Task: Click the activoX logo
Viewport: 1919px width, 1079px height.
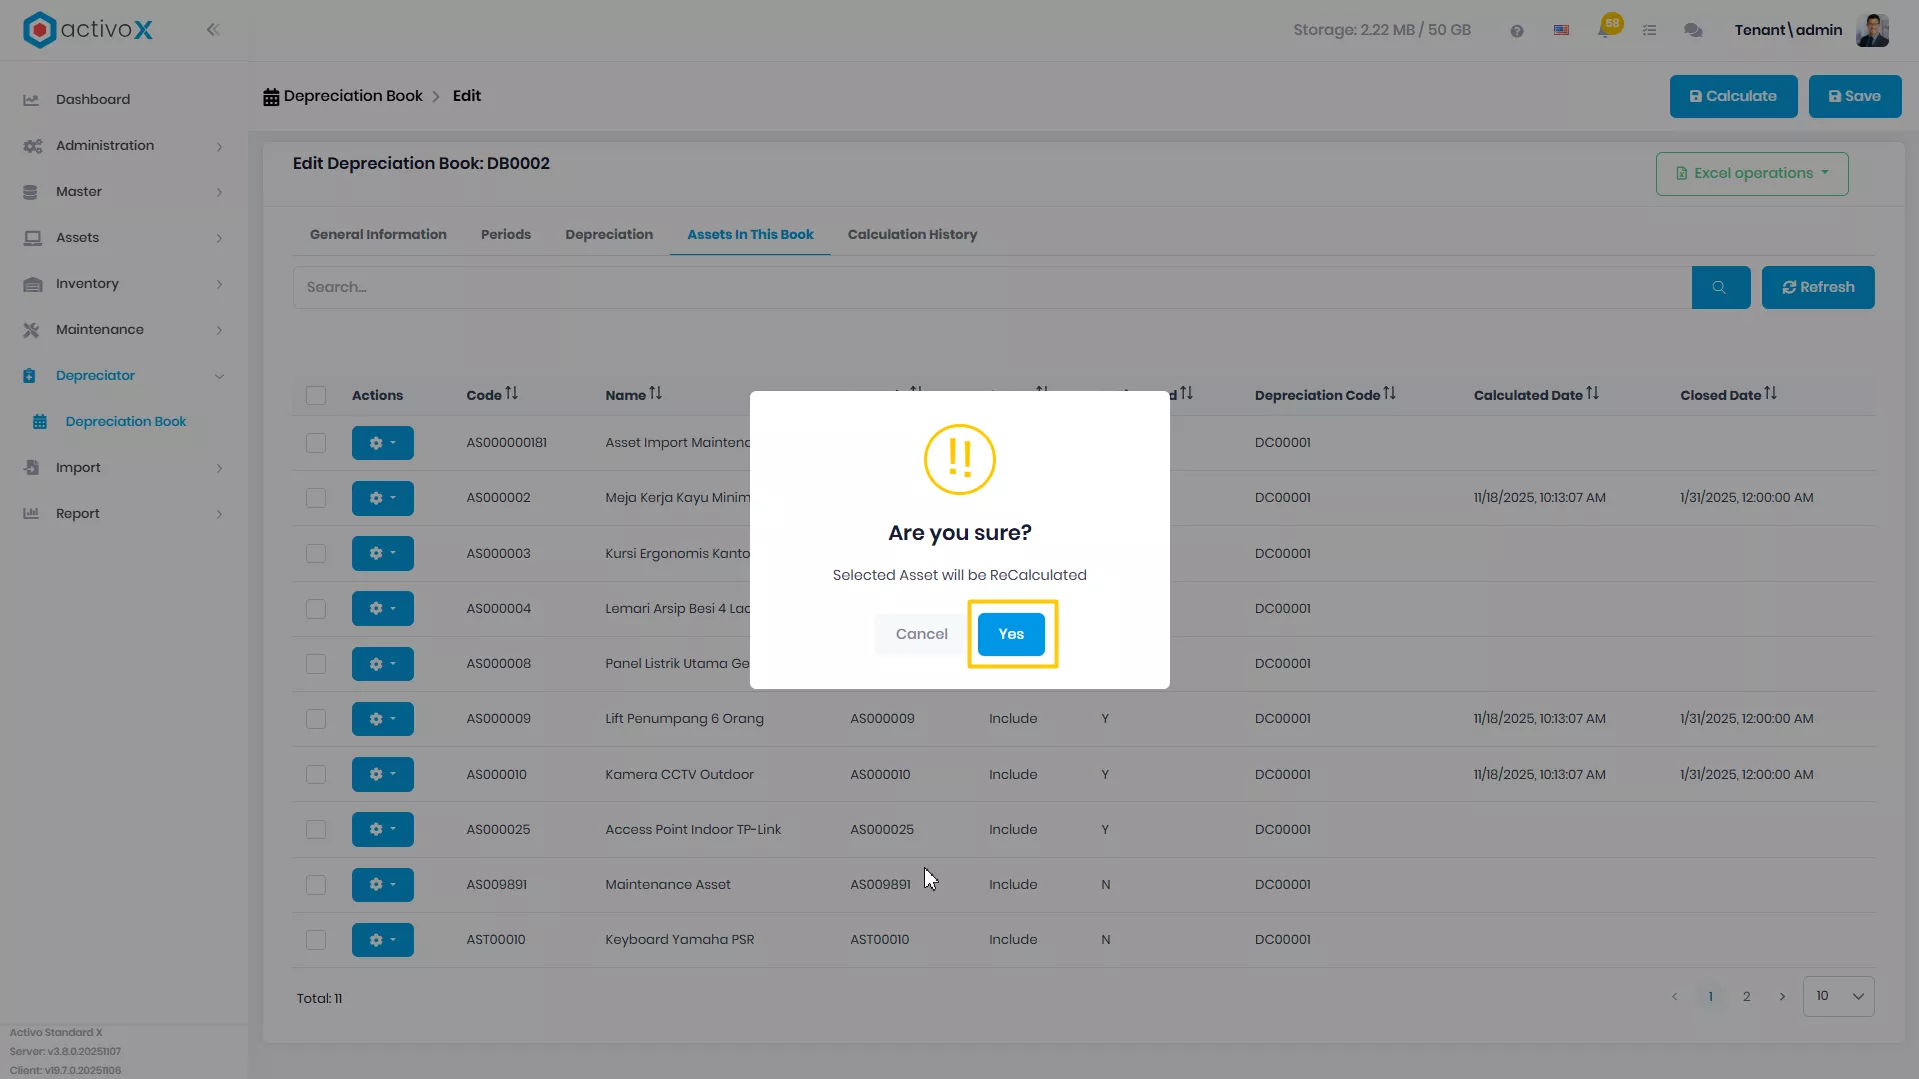Action: tap(88, 30)
